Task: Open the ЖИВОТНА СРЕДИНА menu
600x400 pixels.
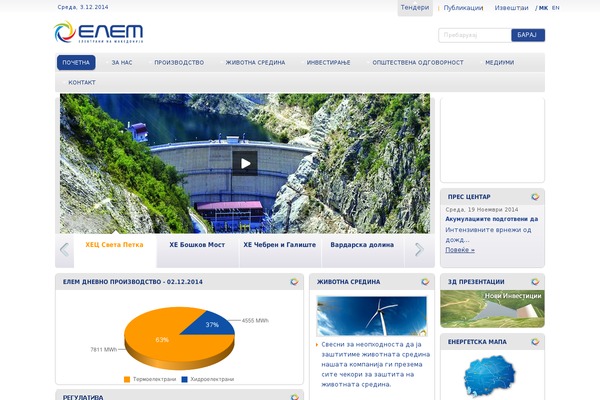Action: 255,62
